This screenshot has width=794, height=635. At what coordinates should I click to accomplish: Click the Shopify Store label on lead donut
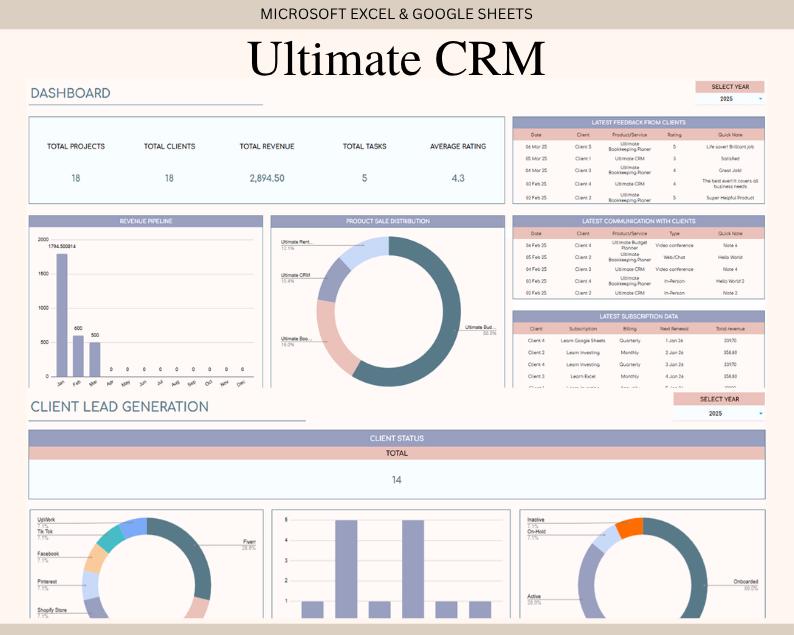(x=52, y=610)
